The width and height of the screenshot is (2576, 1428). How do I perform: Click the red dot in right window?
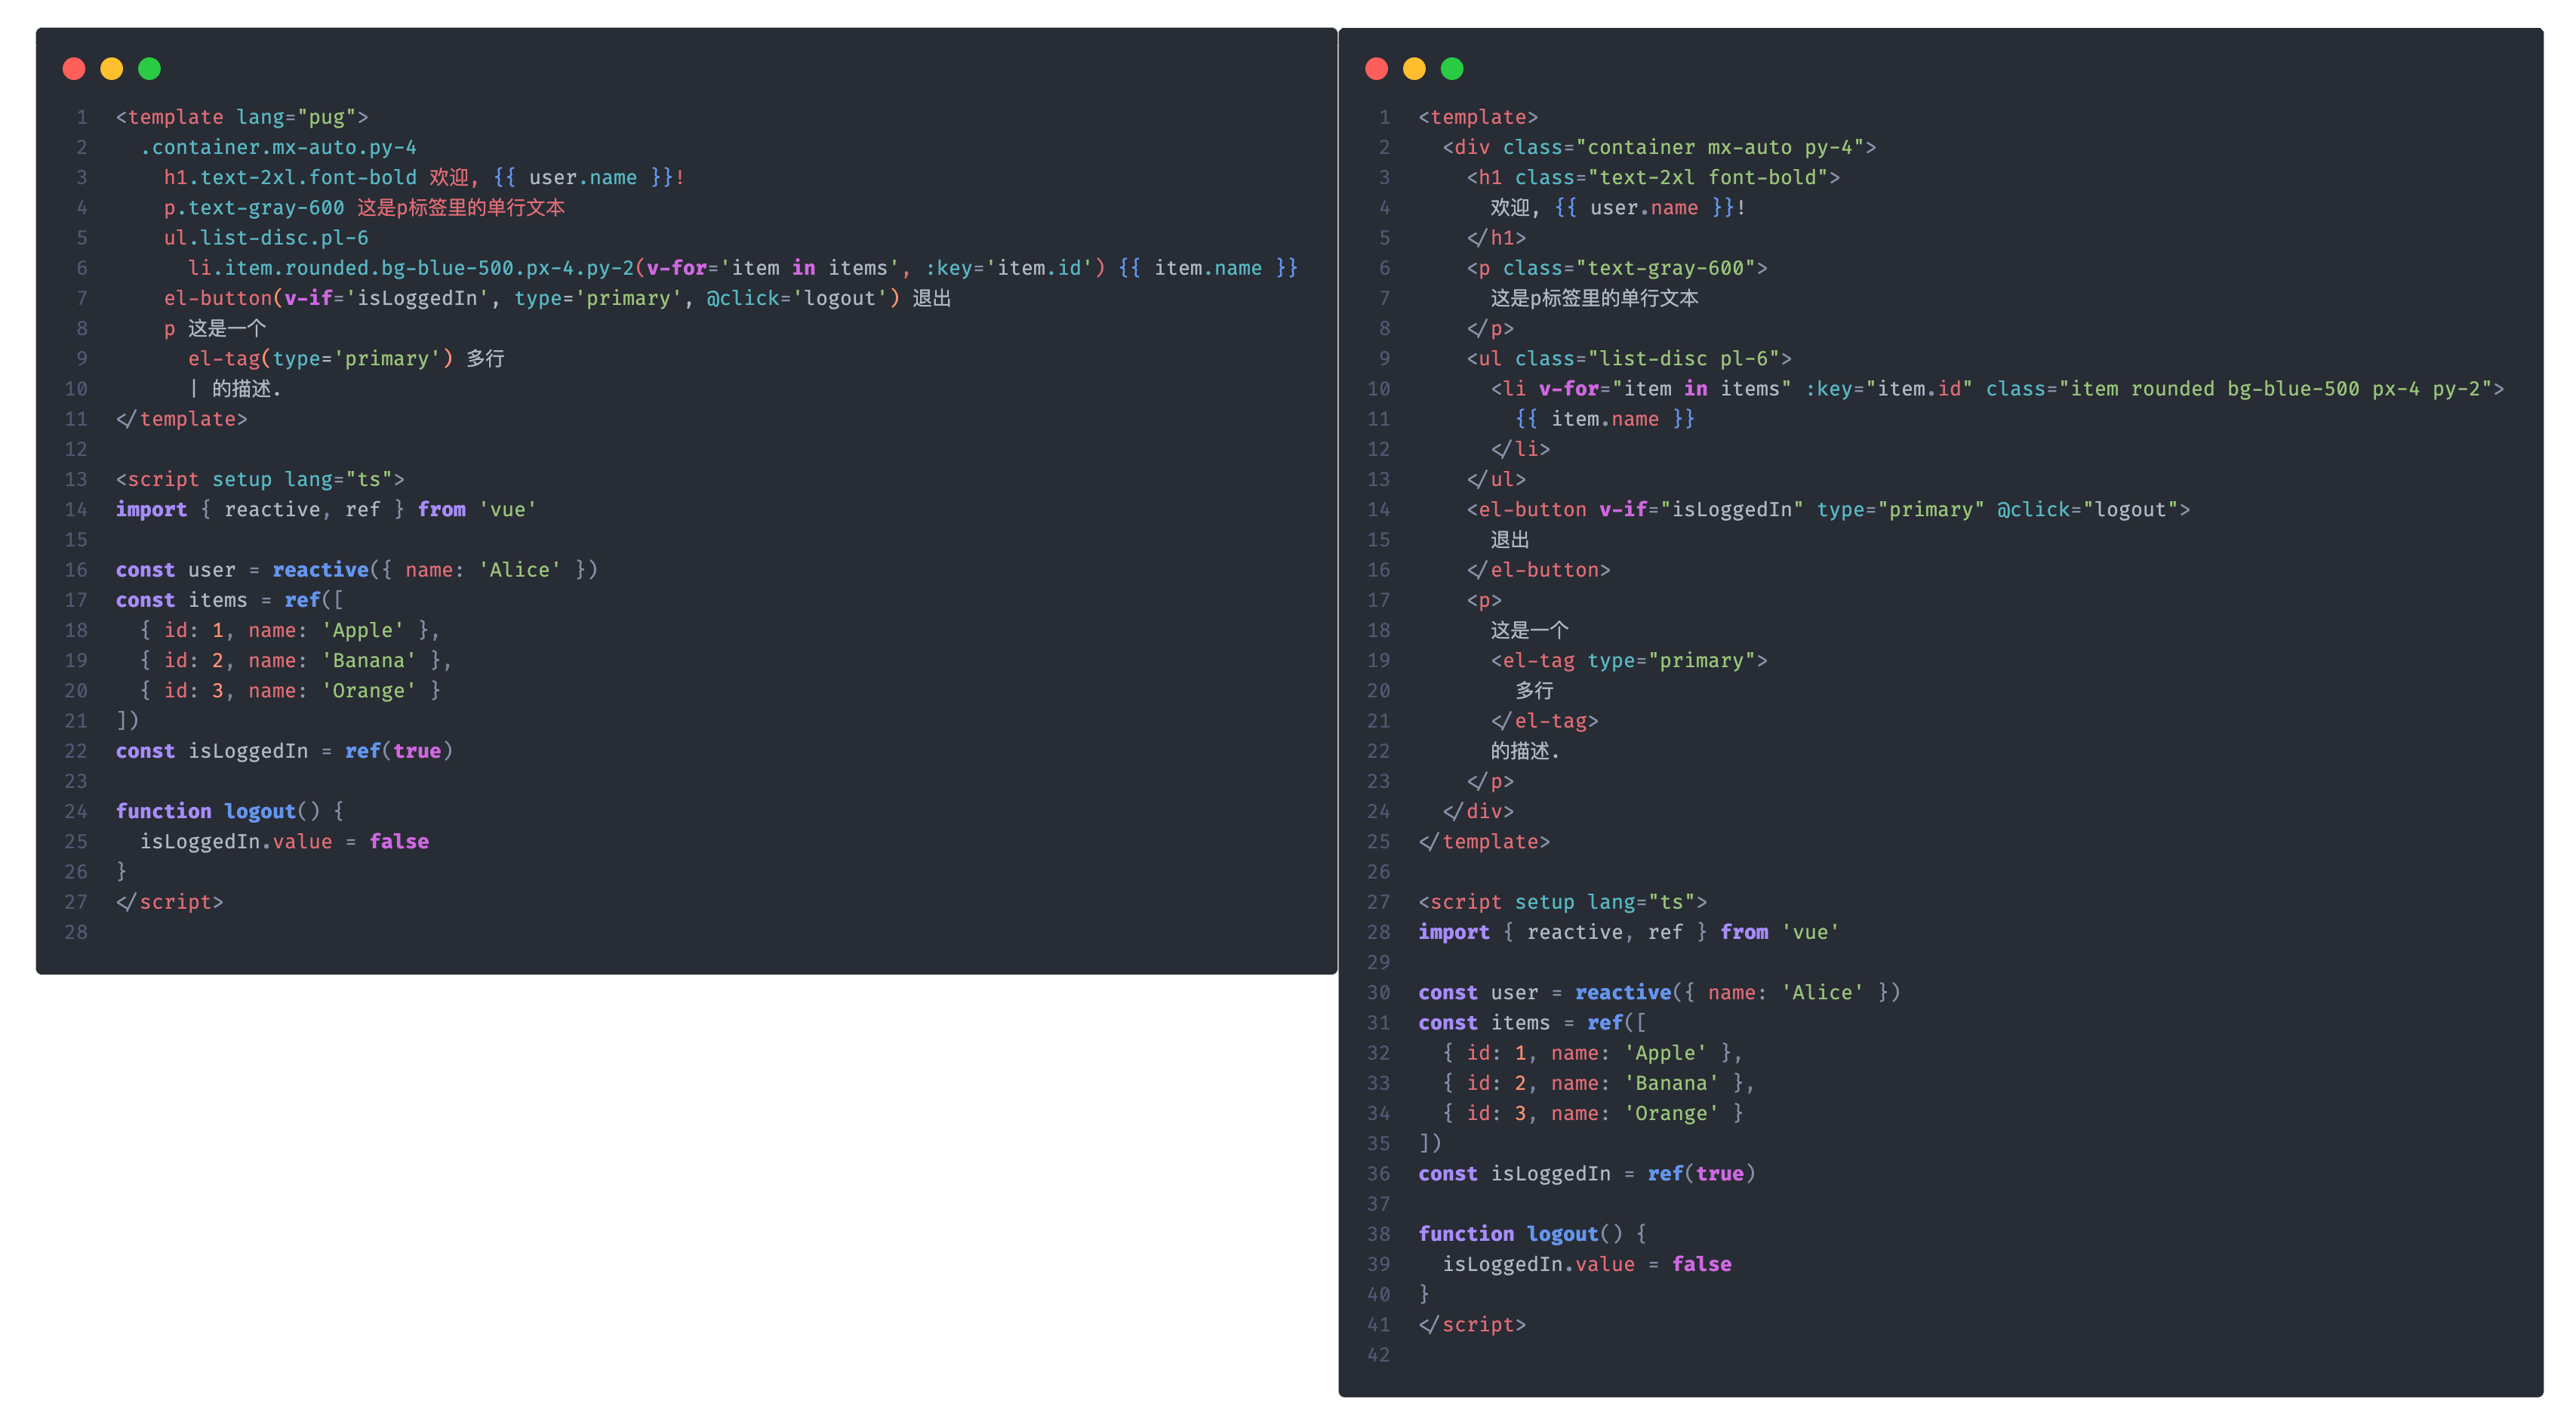tap(1376, 68)
